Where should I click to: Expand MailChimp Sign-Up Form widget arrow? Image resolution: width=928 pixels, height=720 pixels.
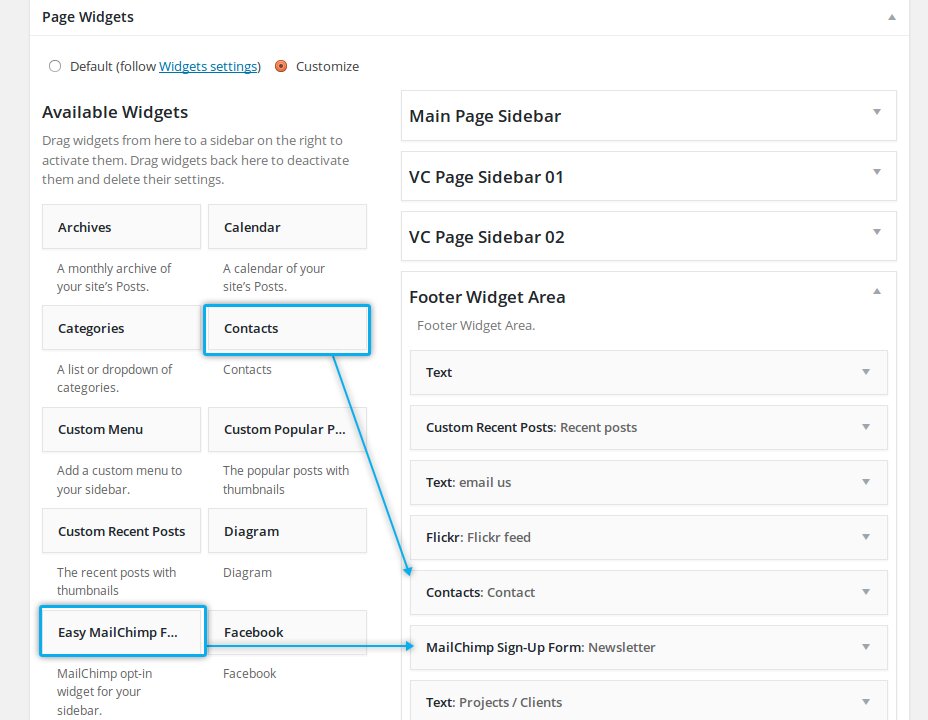point(866,647)
